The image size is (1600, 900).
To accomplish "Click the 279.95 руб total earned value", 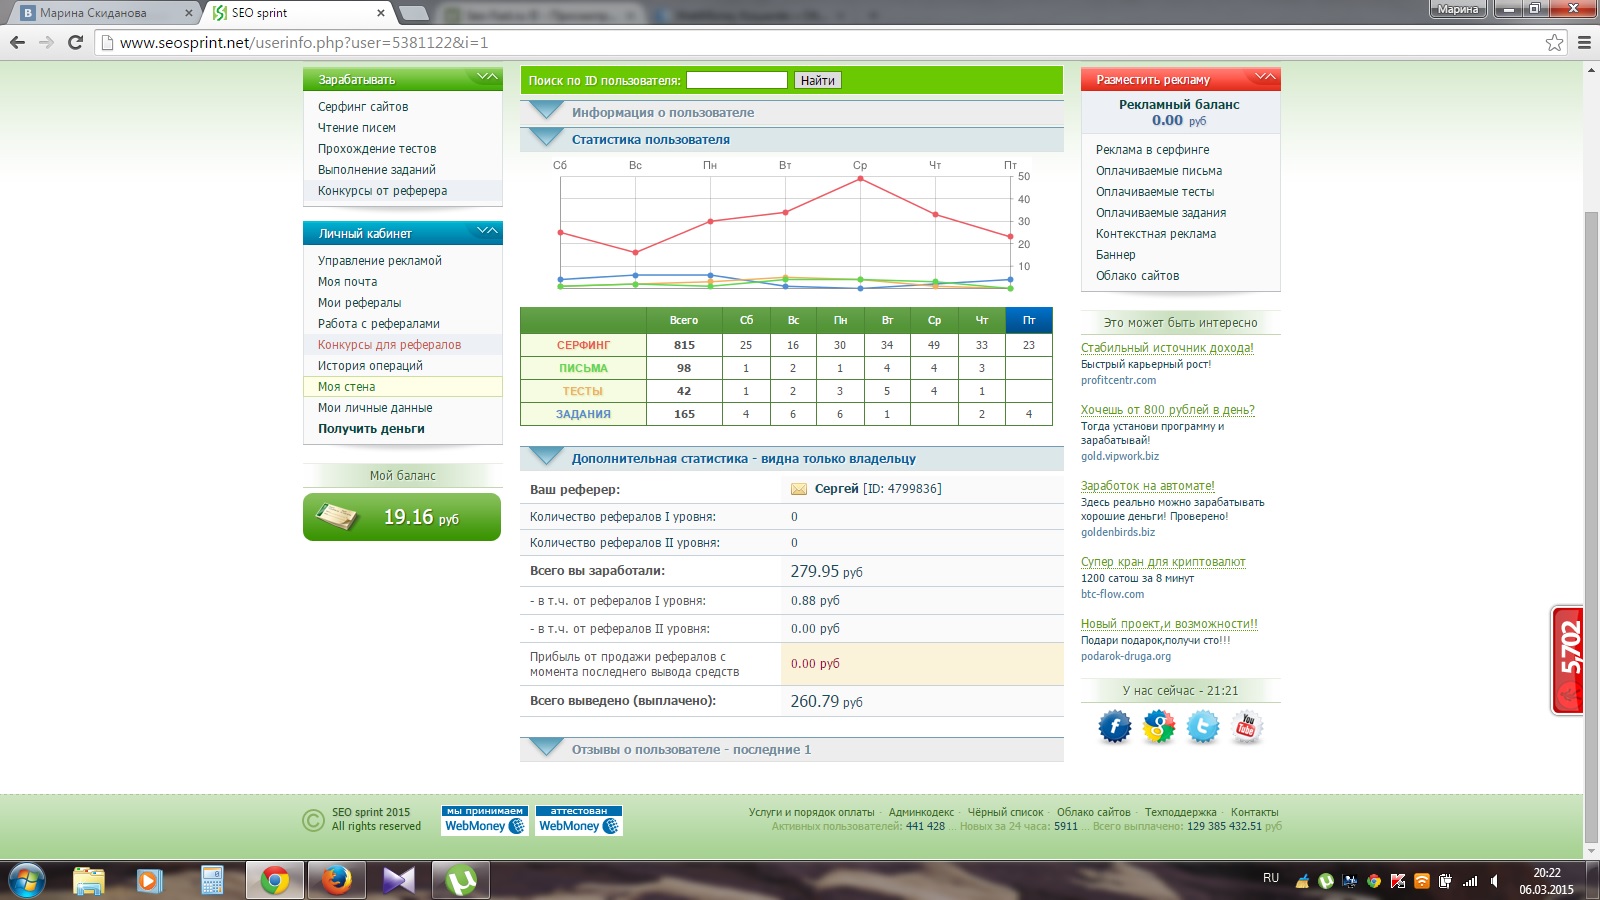I will click(826, 571).
